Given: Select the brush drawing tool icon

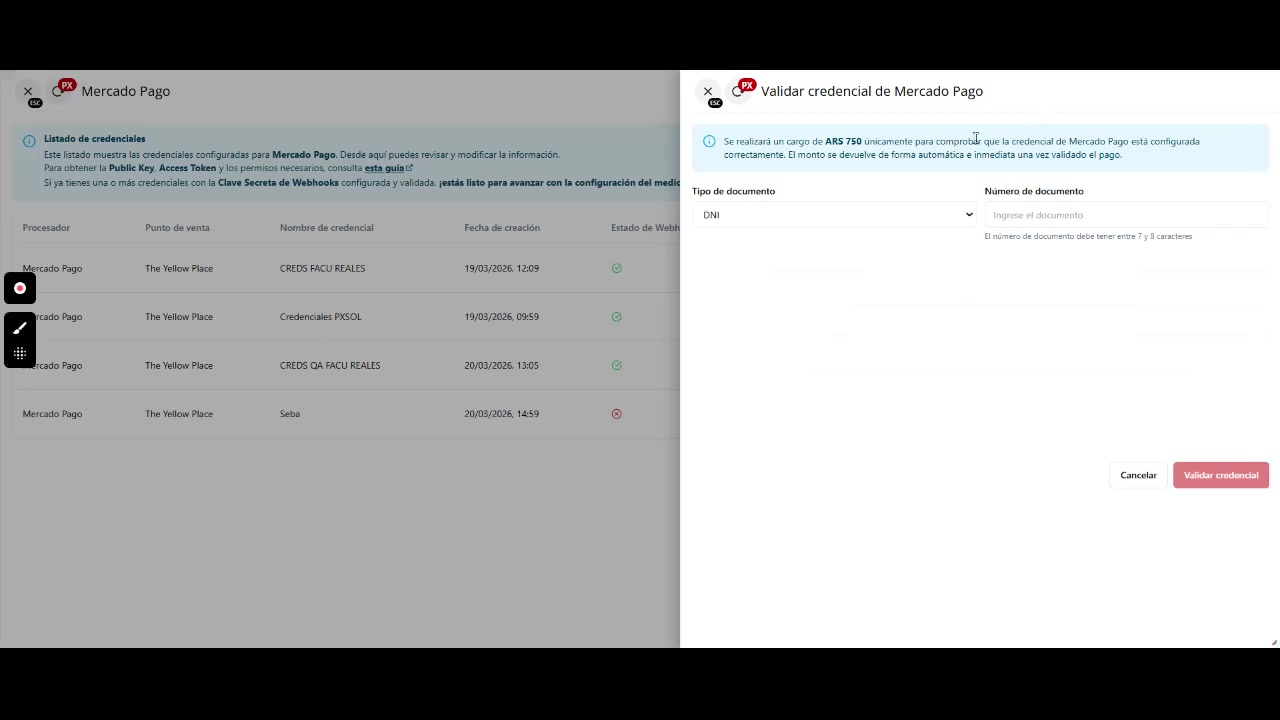Looking at the screenshot, I should (20, 328).
